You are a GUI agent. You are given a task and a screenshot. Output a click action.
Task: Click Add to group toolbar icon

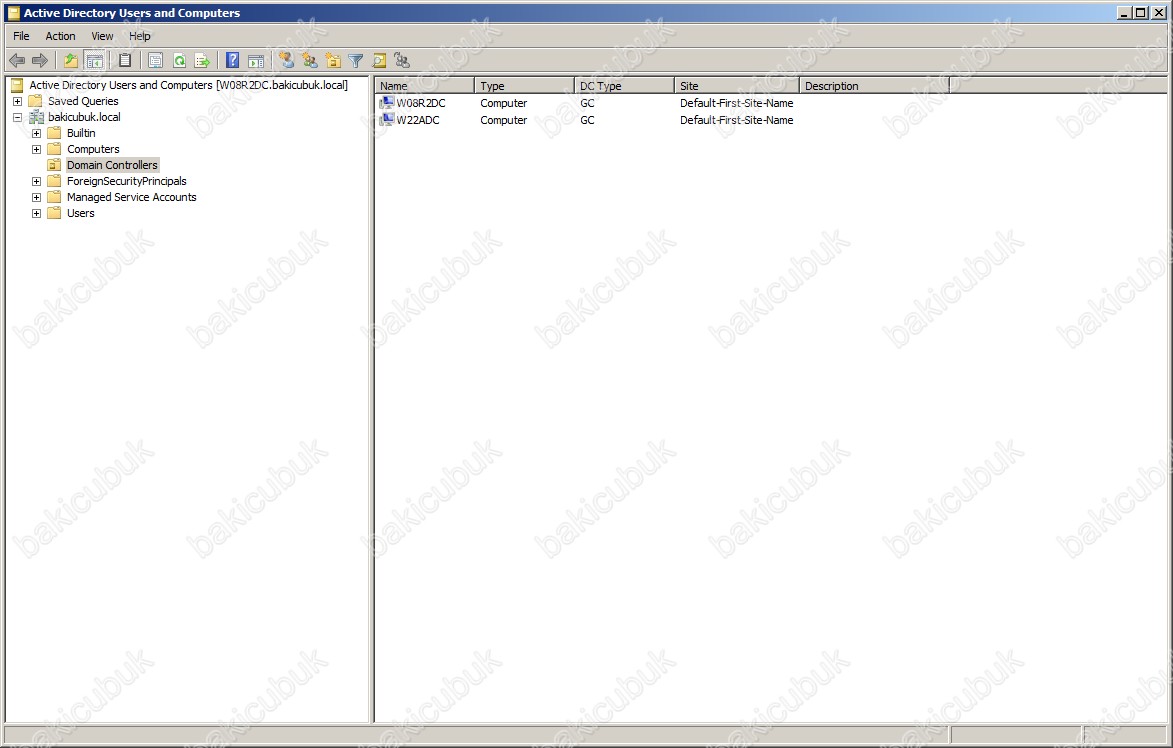(402, 61)
